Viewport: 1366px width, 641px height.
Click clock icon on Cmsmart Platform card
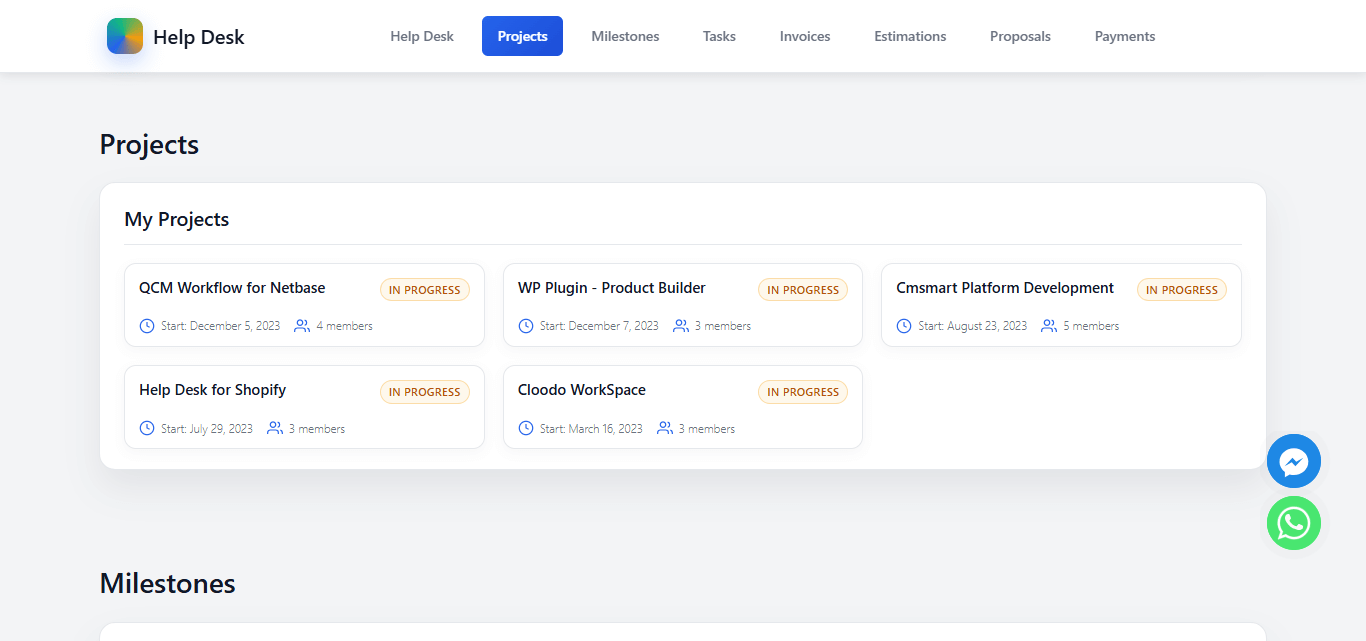click(904, 326)
